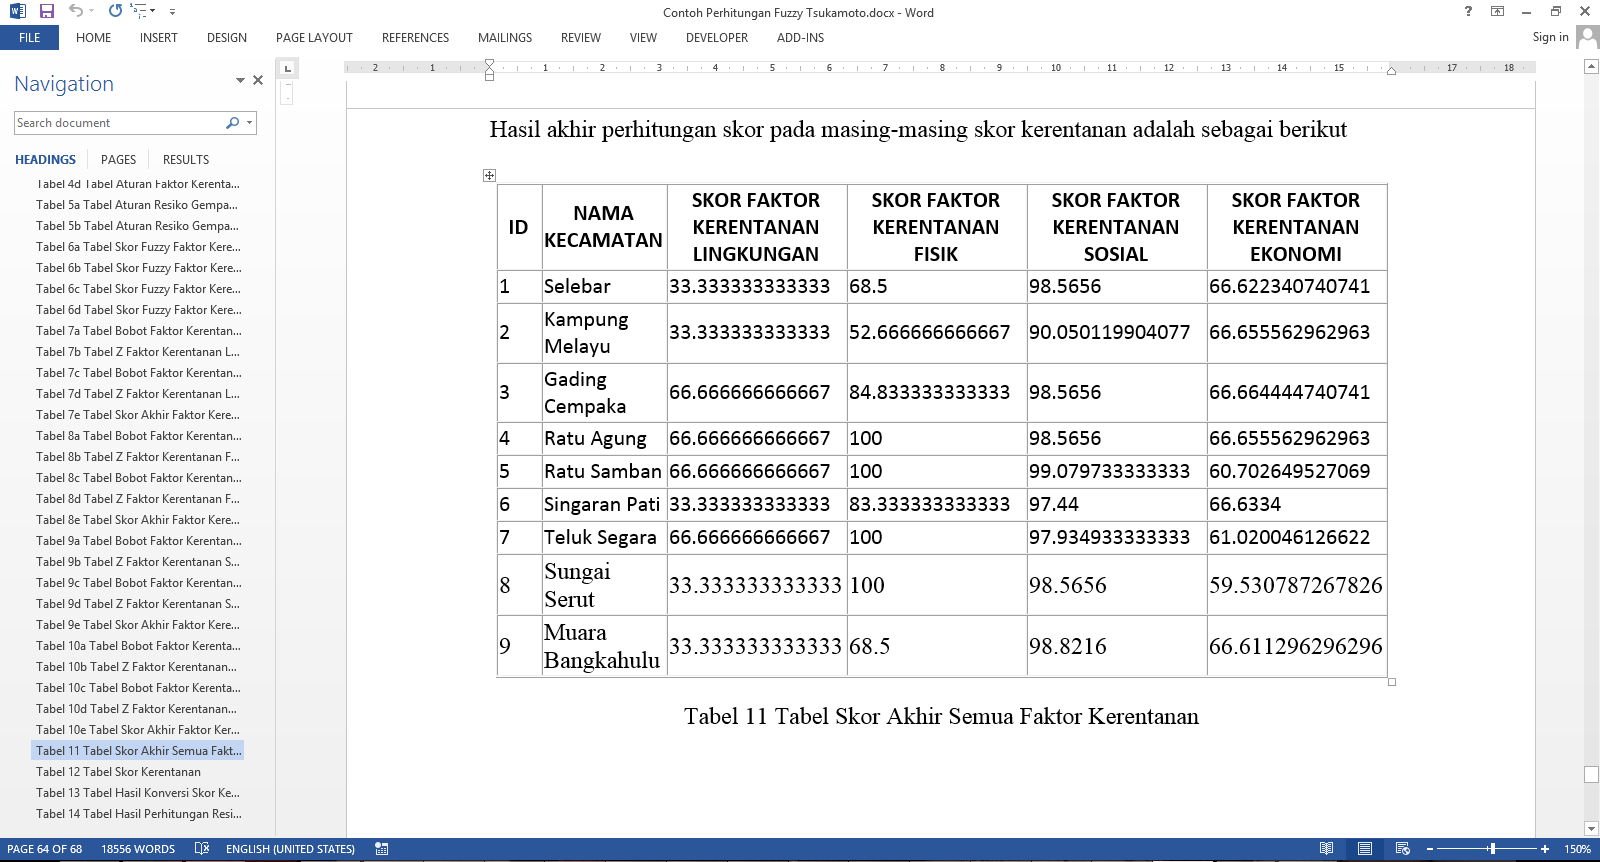Go to heading Tabel 12 Tabel Skor Kerentanan
This screenshot has width=1600, height=862.
pos(118,772)
